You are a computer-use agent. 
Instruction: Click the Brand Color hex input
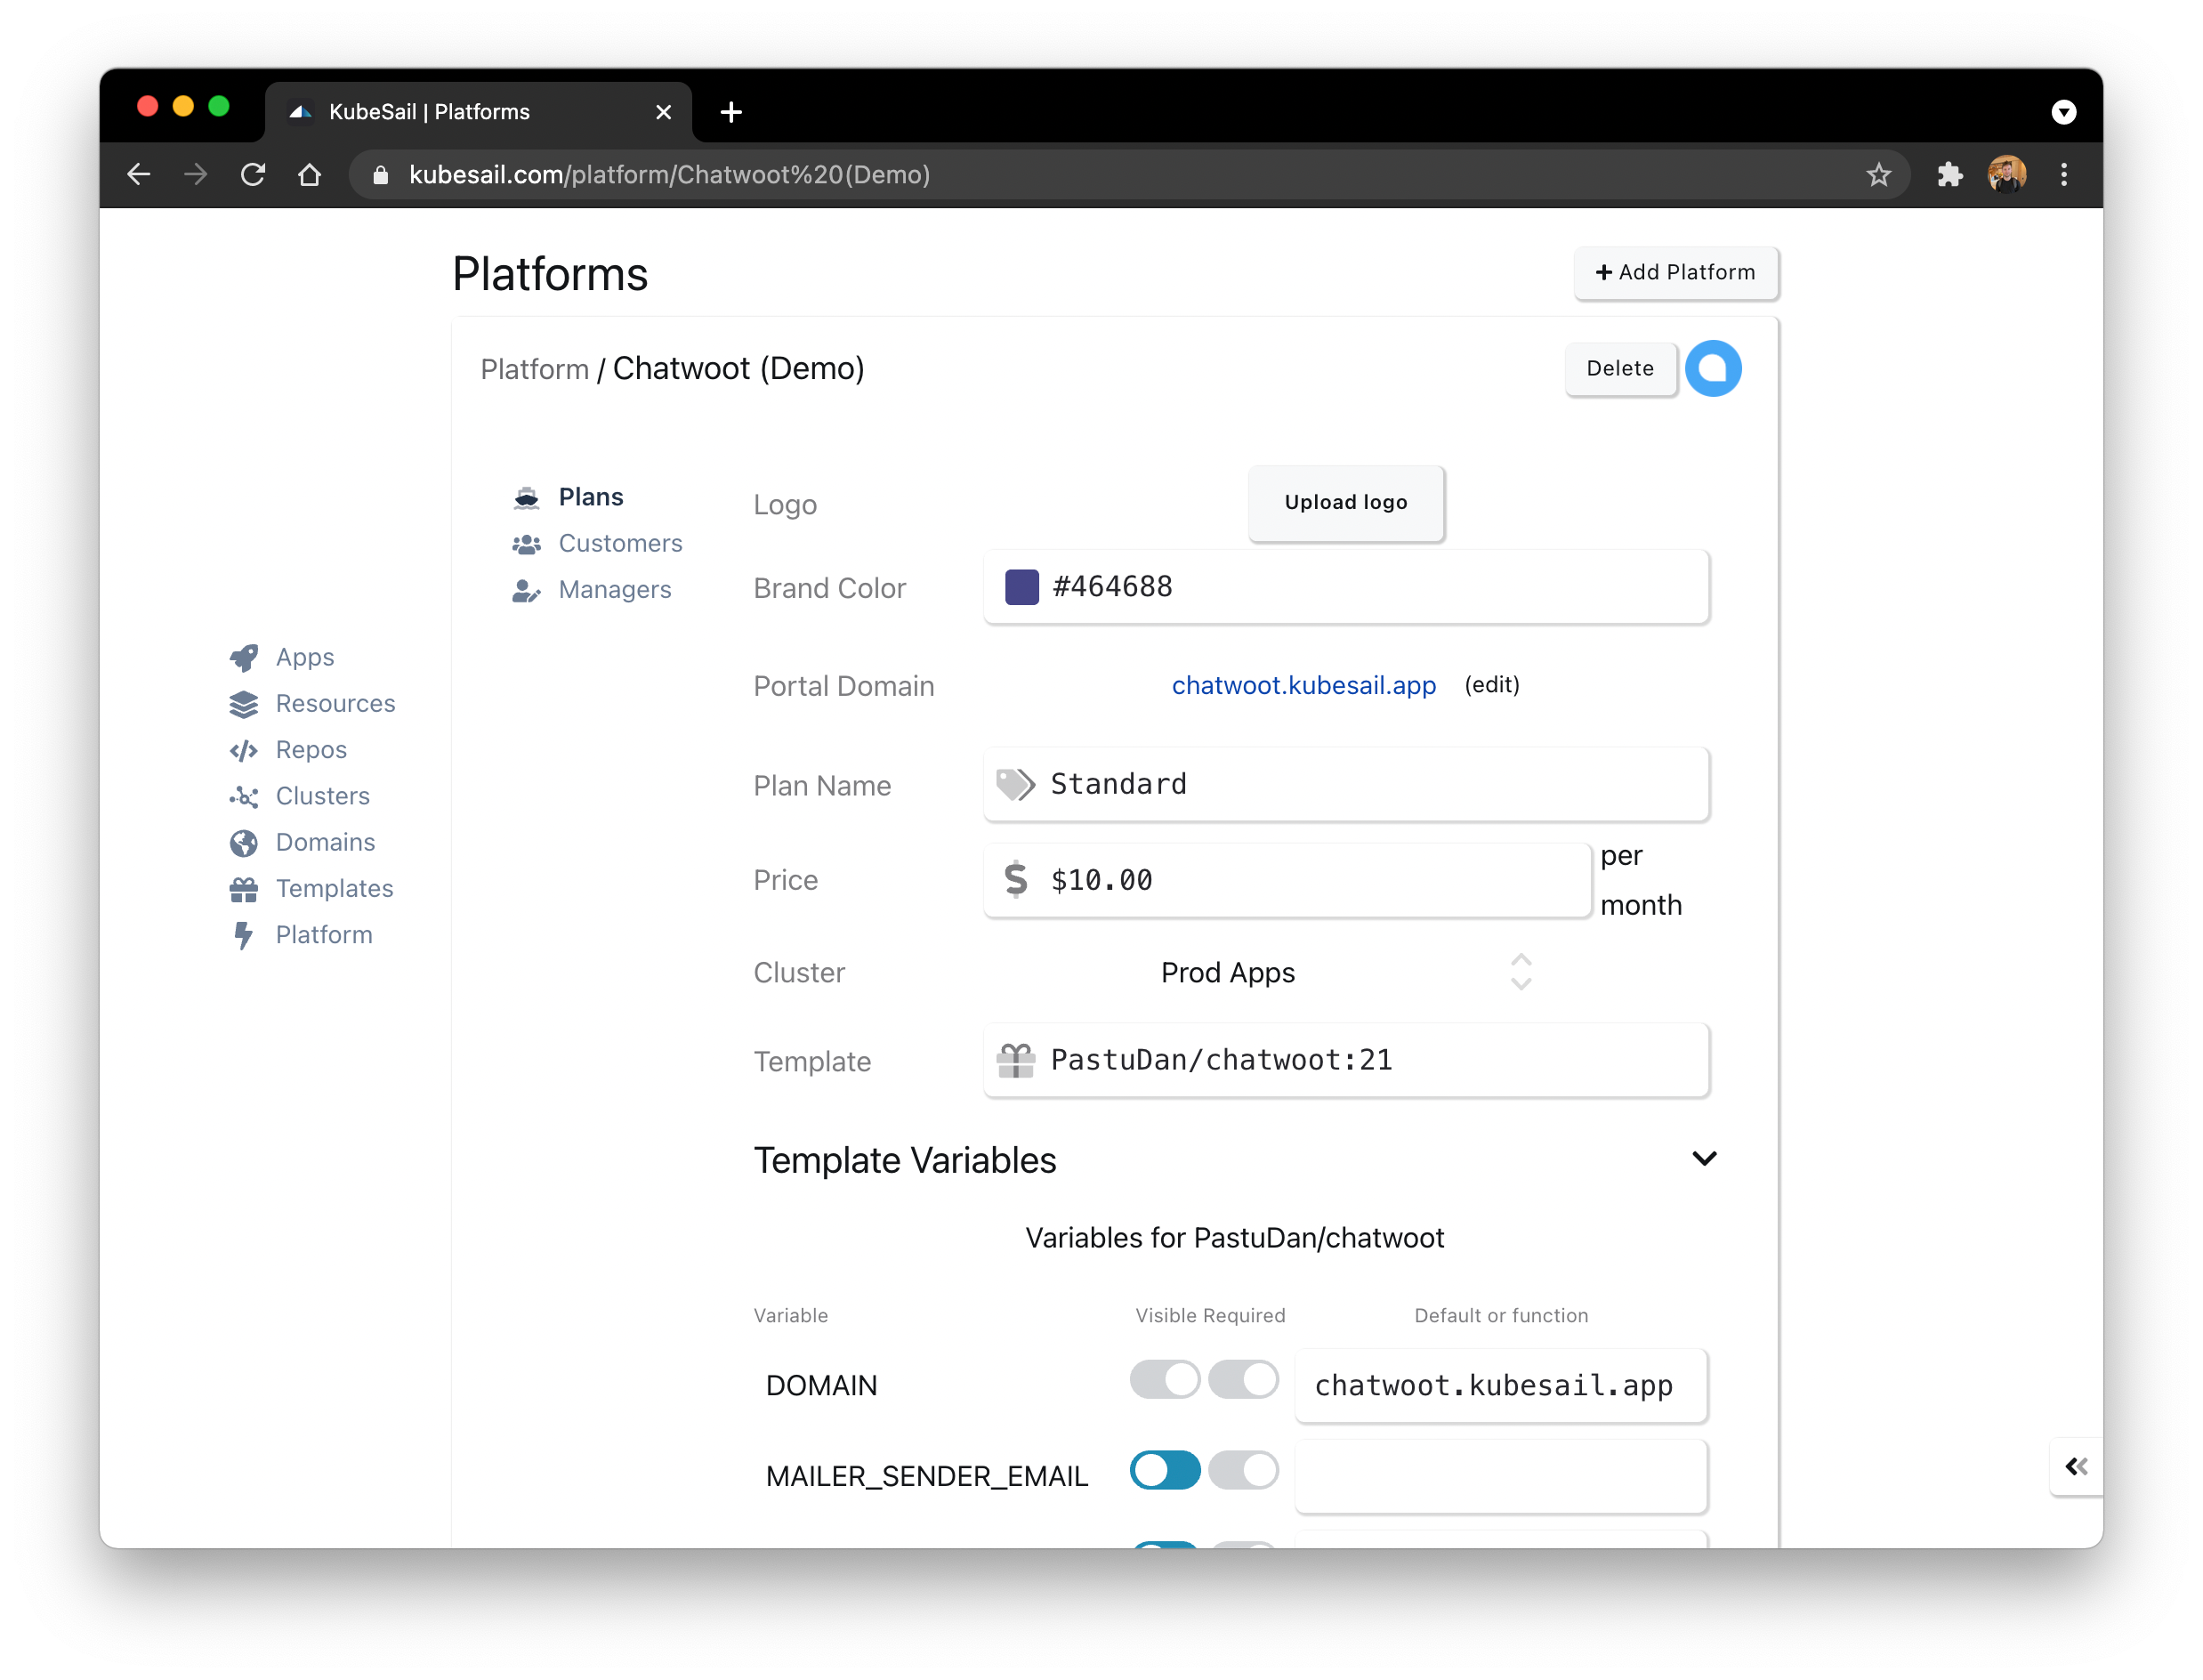[1346, 587]
